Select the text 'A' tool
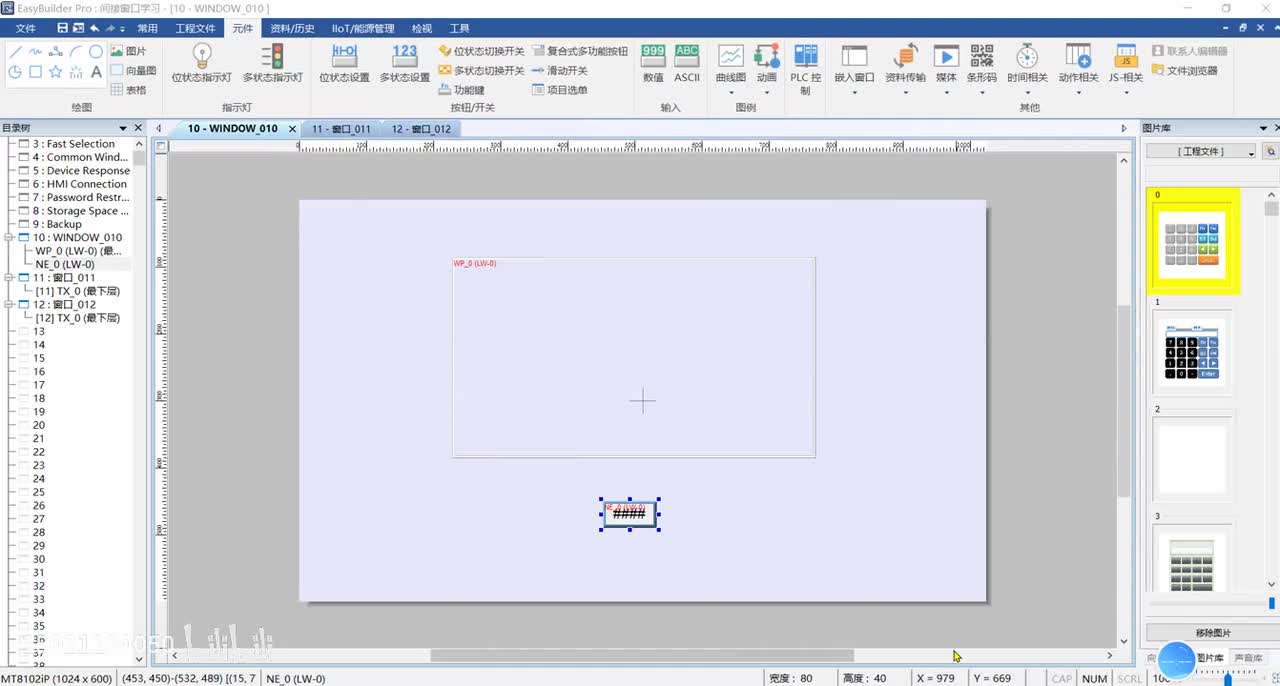 click(96, 72)
